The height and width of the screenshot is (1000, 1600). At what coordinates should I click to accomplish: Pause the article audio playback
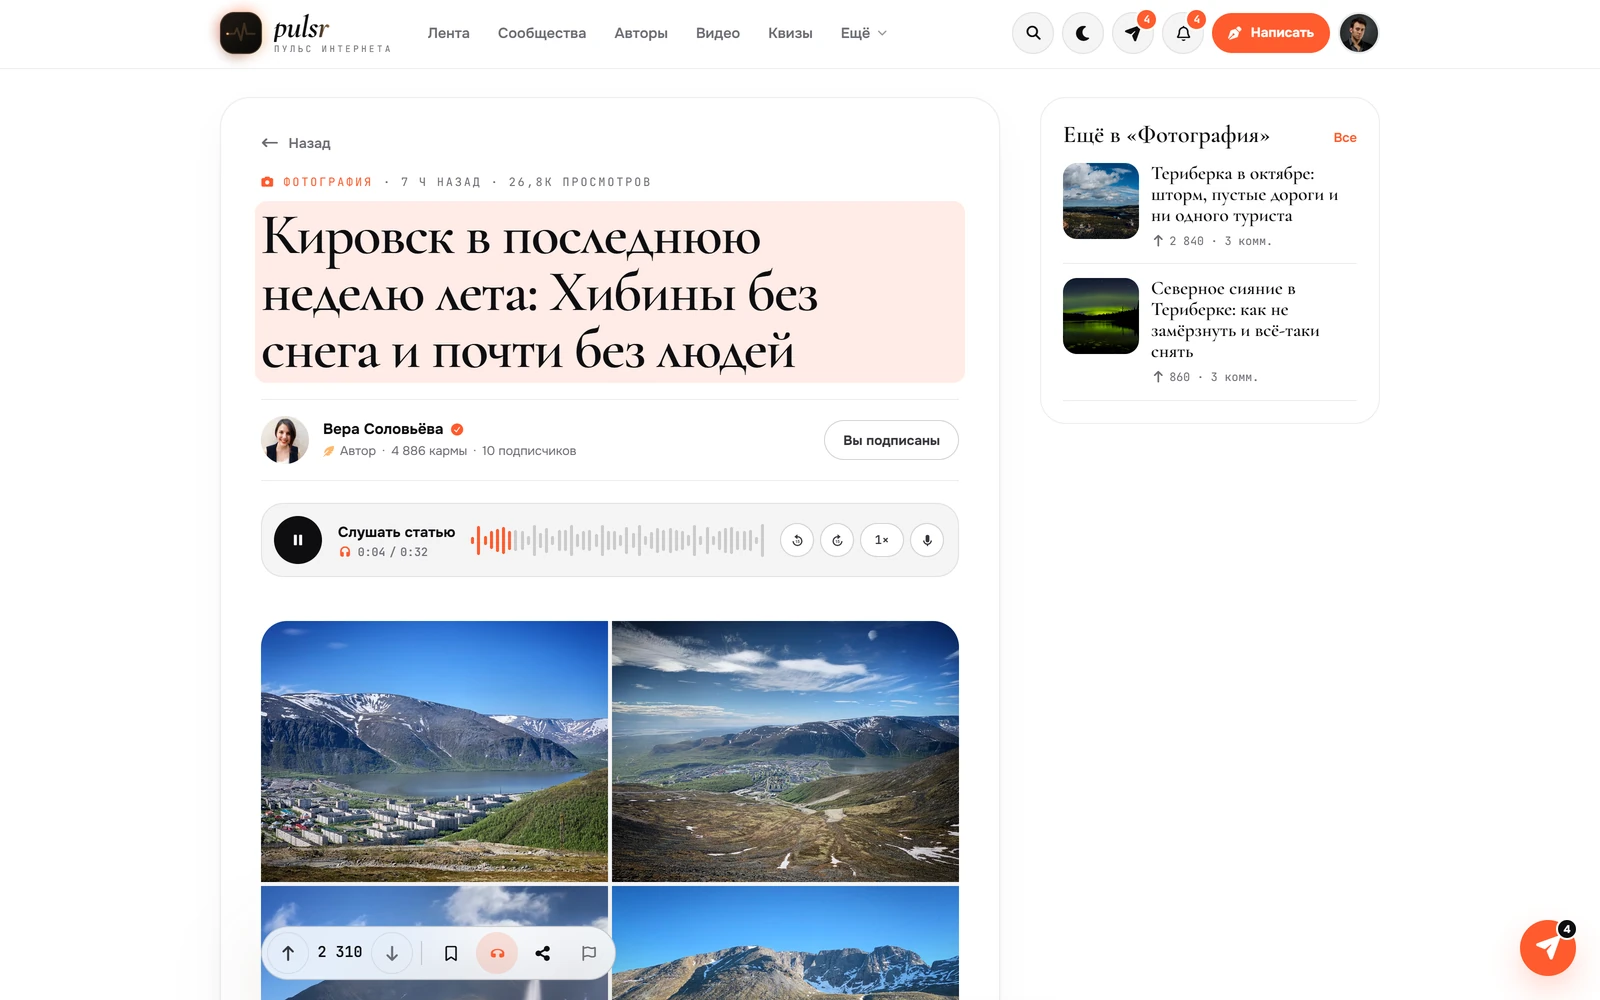tap(298, 540)
